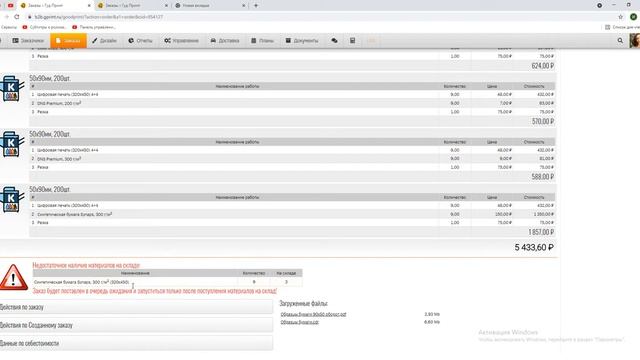The width and height of the screenshot is (640, 360).
Task: Switch to the YouTube pinned tab
Action: (x=11, y=6)
